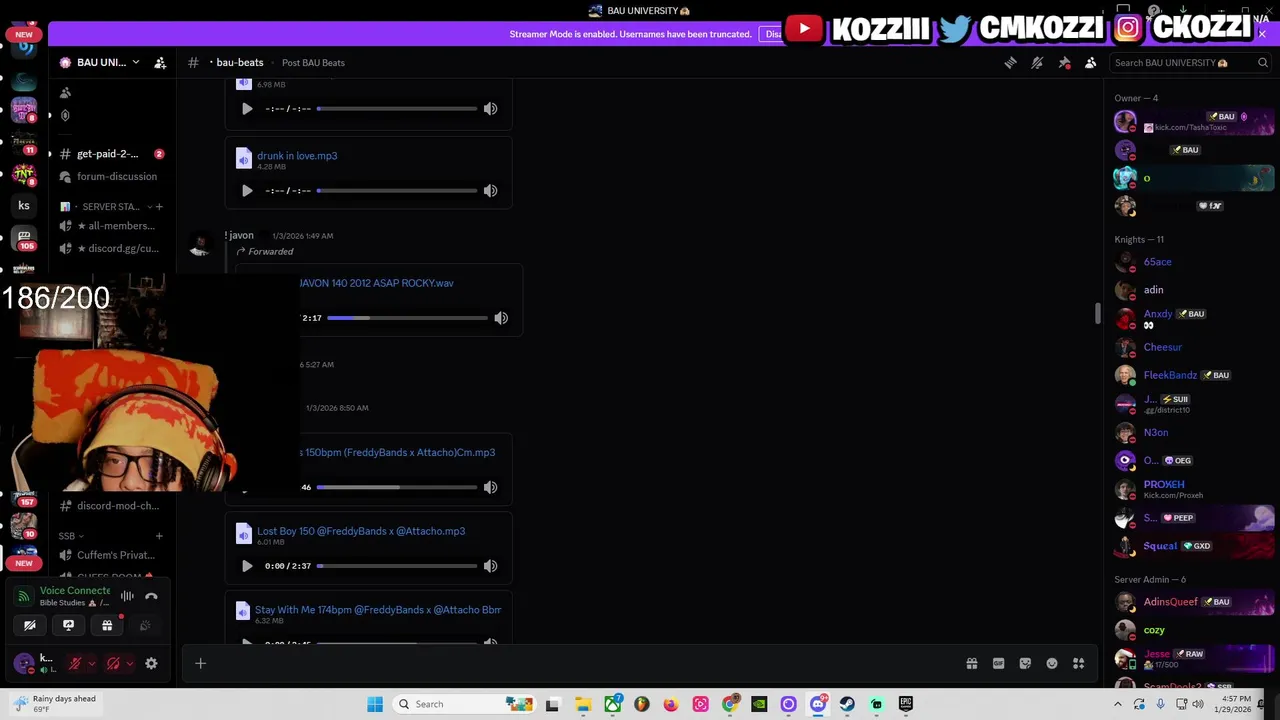Open the sticker picker
Screen dimensions: 1280x720
click(1025, 663)
